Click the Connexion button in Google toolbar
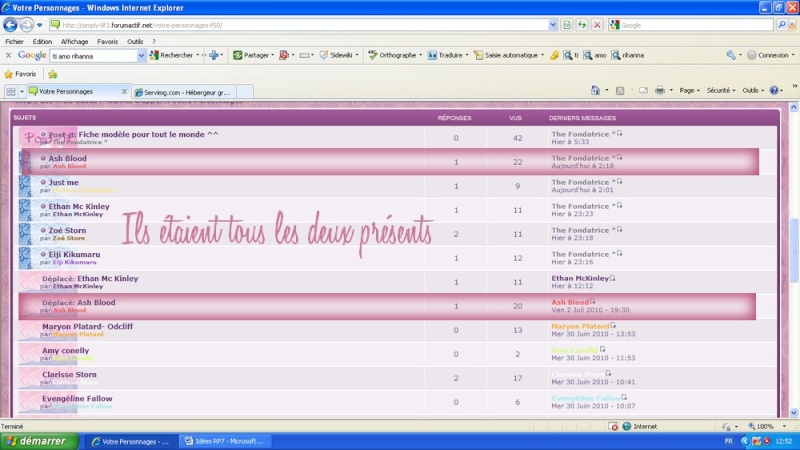The image size is (800, 450). (x=768, y=55)
